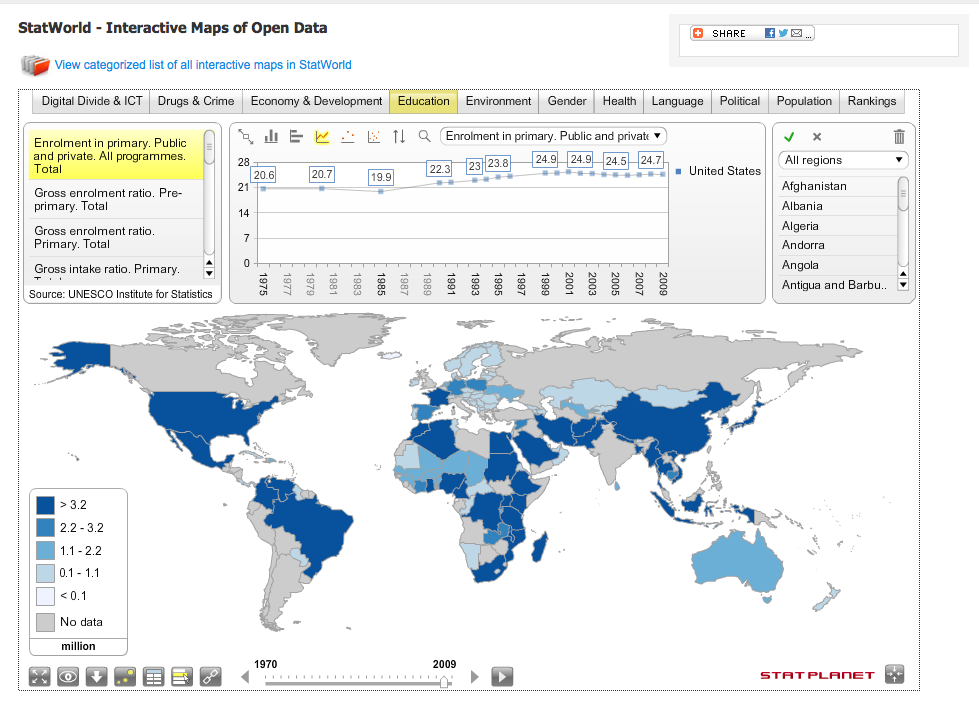Switch chart to horizontal bar graph view
This screenshot has width=979, height=708.
[x=296, y=136]
